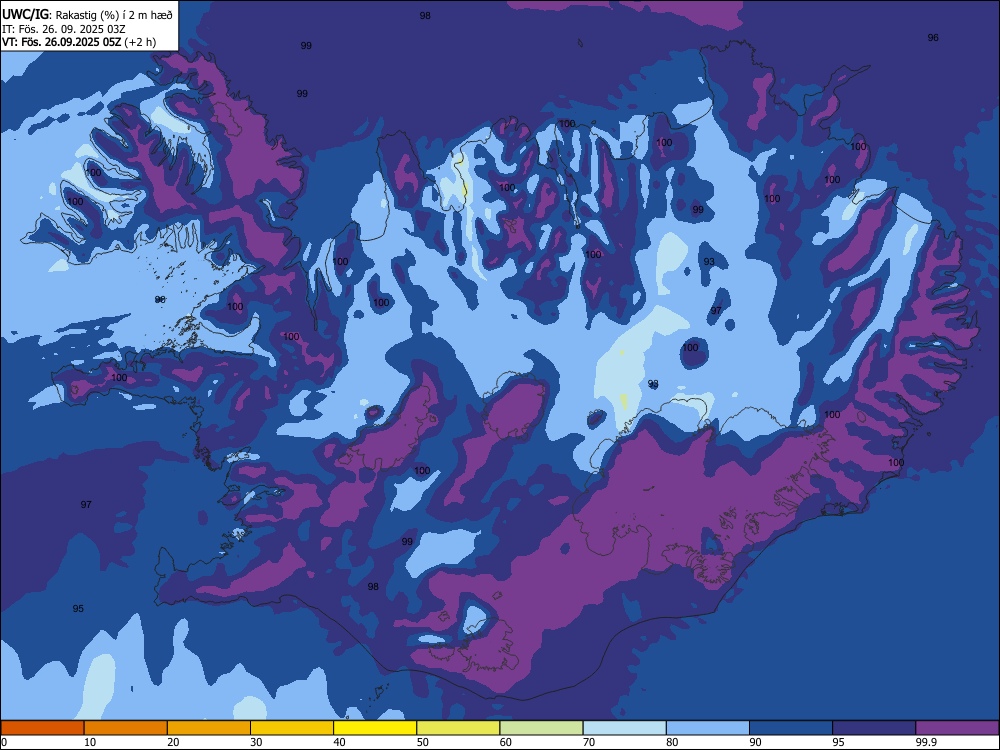Image resolution: width=1000 pixels, height=750 pixels.
Task: Click the '60' tick label on the legend
Action: pos(506,742)
